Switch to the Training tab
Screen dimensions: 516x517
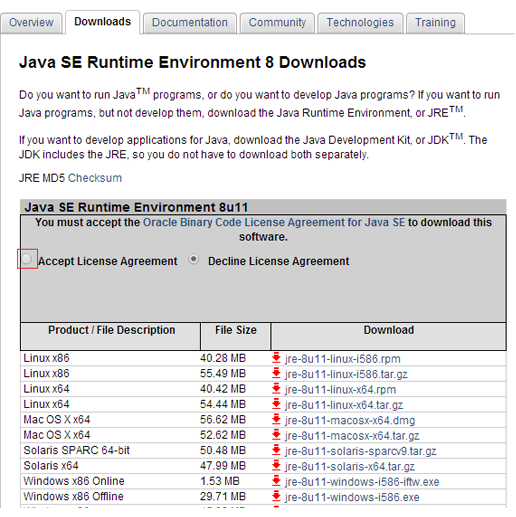(x=435, y=23)
